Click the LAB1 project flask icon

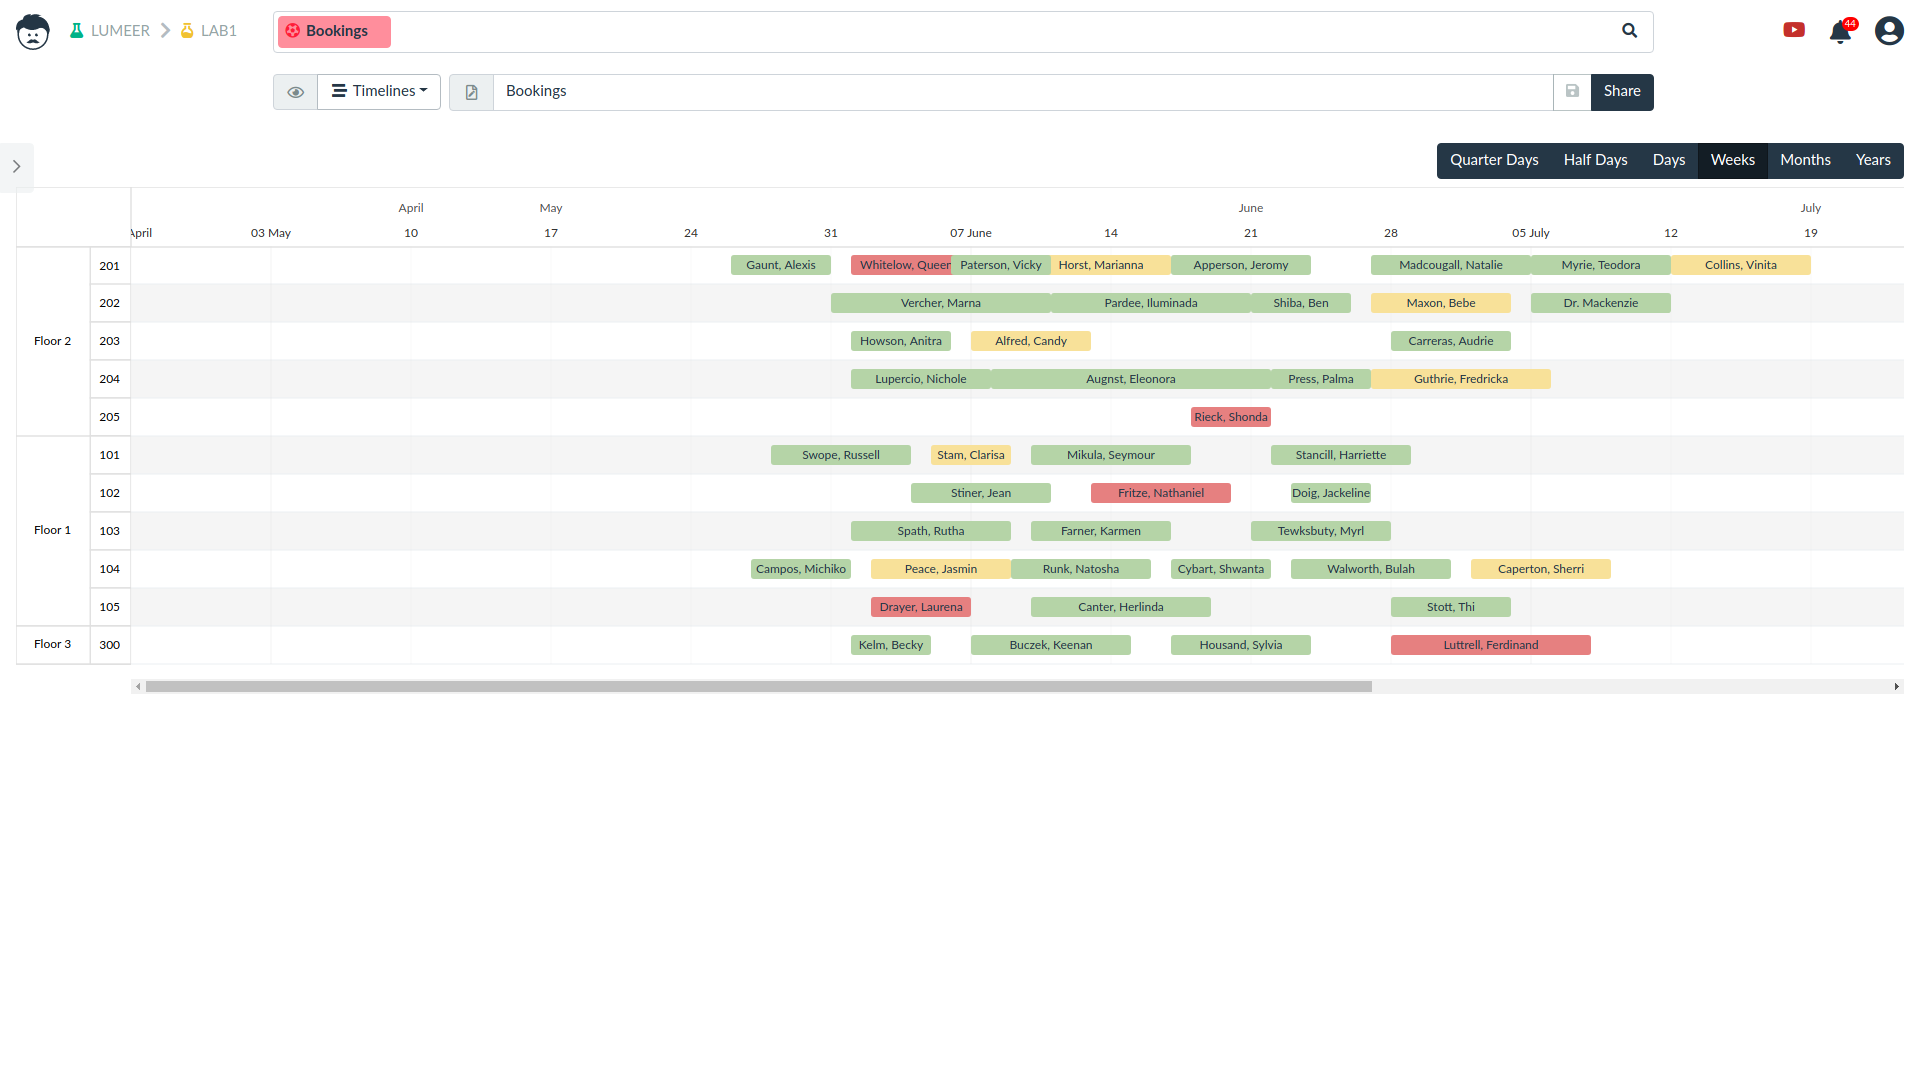click(x=187, y=31)
